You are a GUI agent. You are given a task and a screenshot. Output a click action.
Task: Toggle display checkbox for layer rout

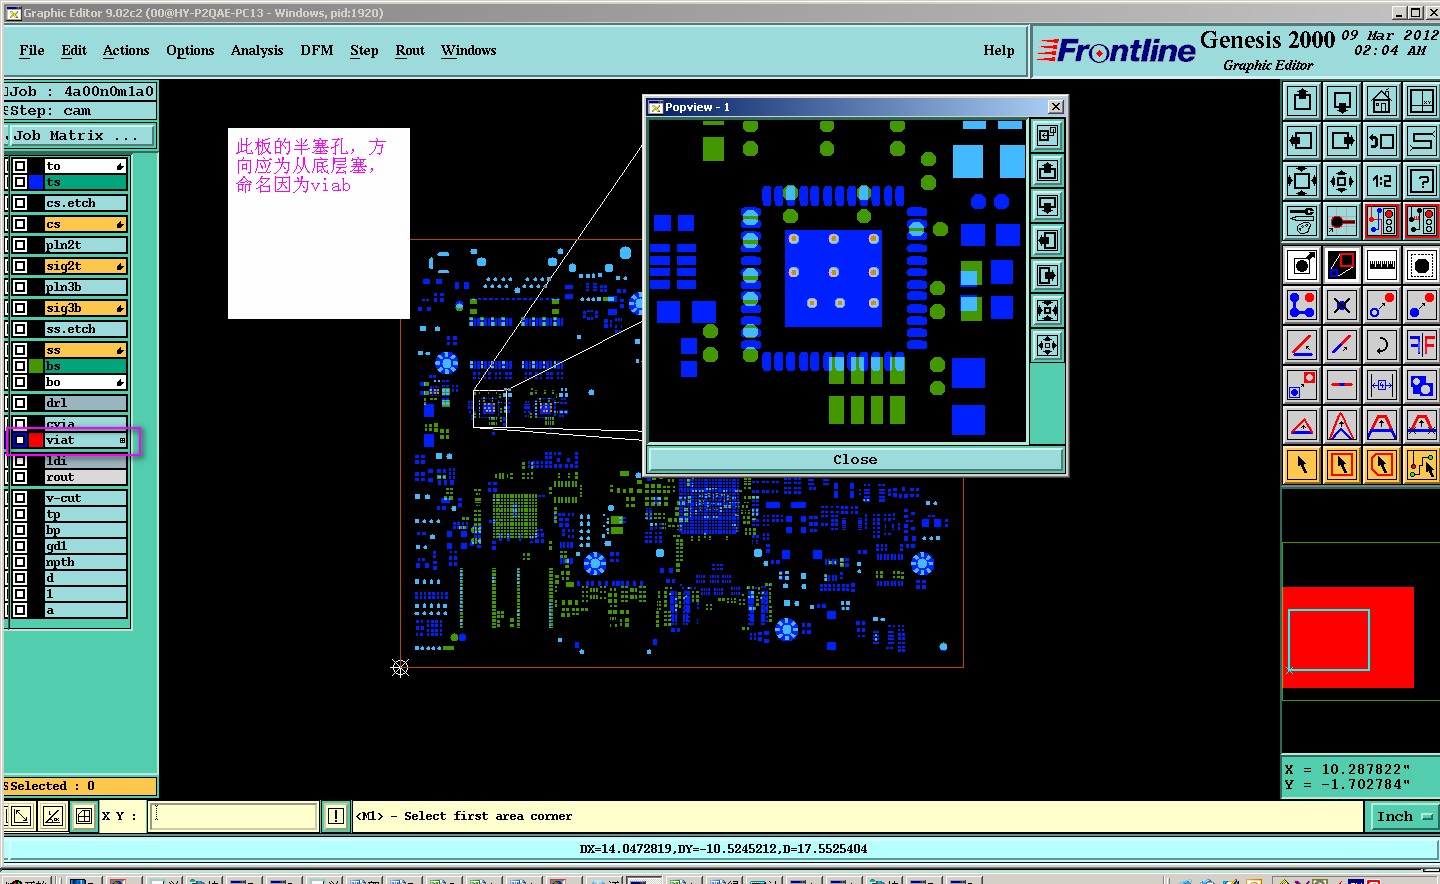click(x=20, y=477)
